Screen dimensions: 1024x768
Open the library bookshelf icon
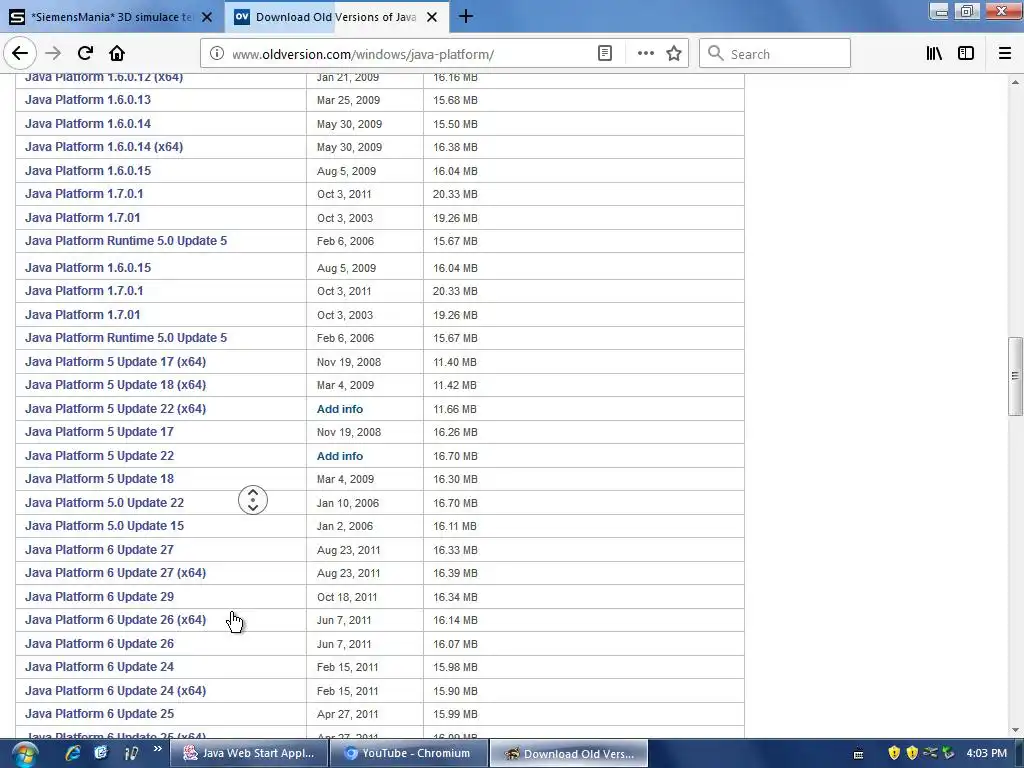tap(934, 54)
